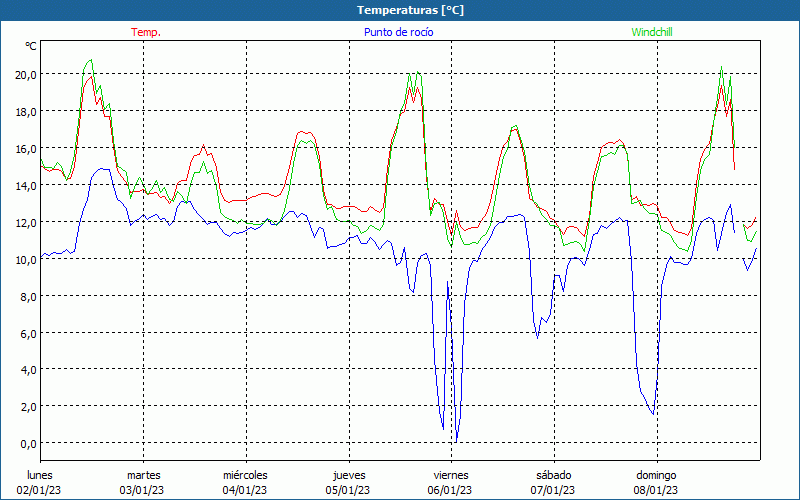
Task: Click the '02/01/23' date label
Action: coord(39,490)
